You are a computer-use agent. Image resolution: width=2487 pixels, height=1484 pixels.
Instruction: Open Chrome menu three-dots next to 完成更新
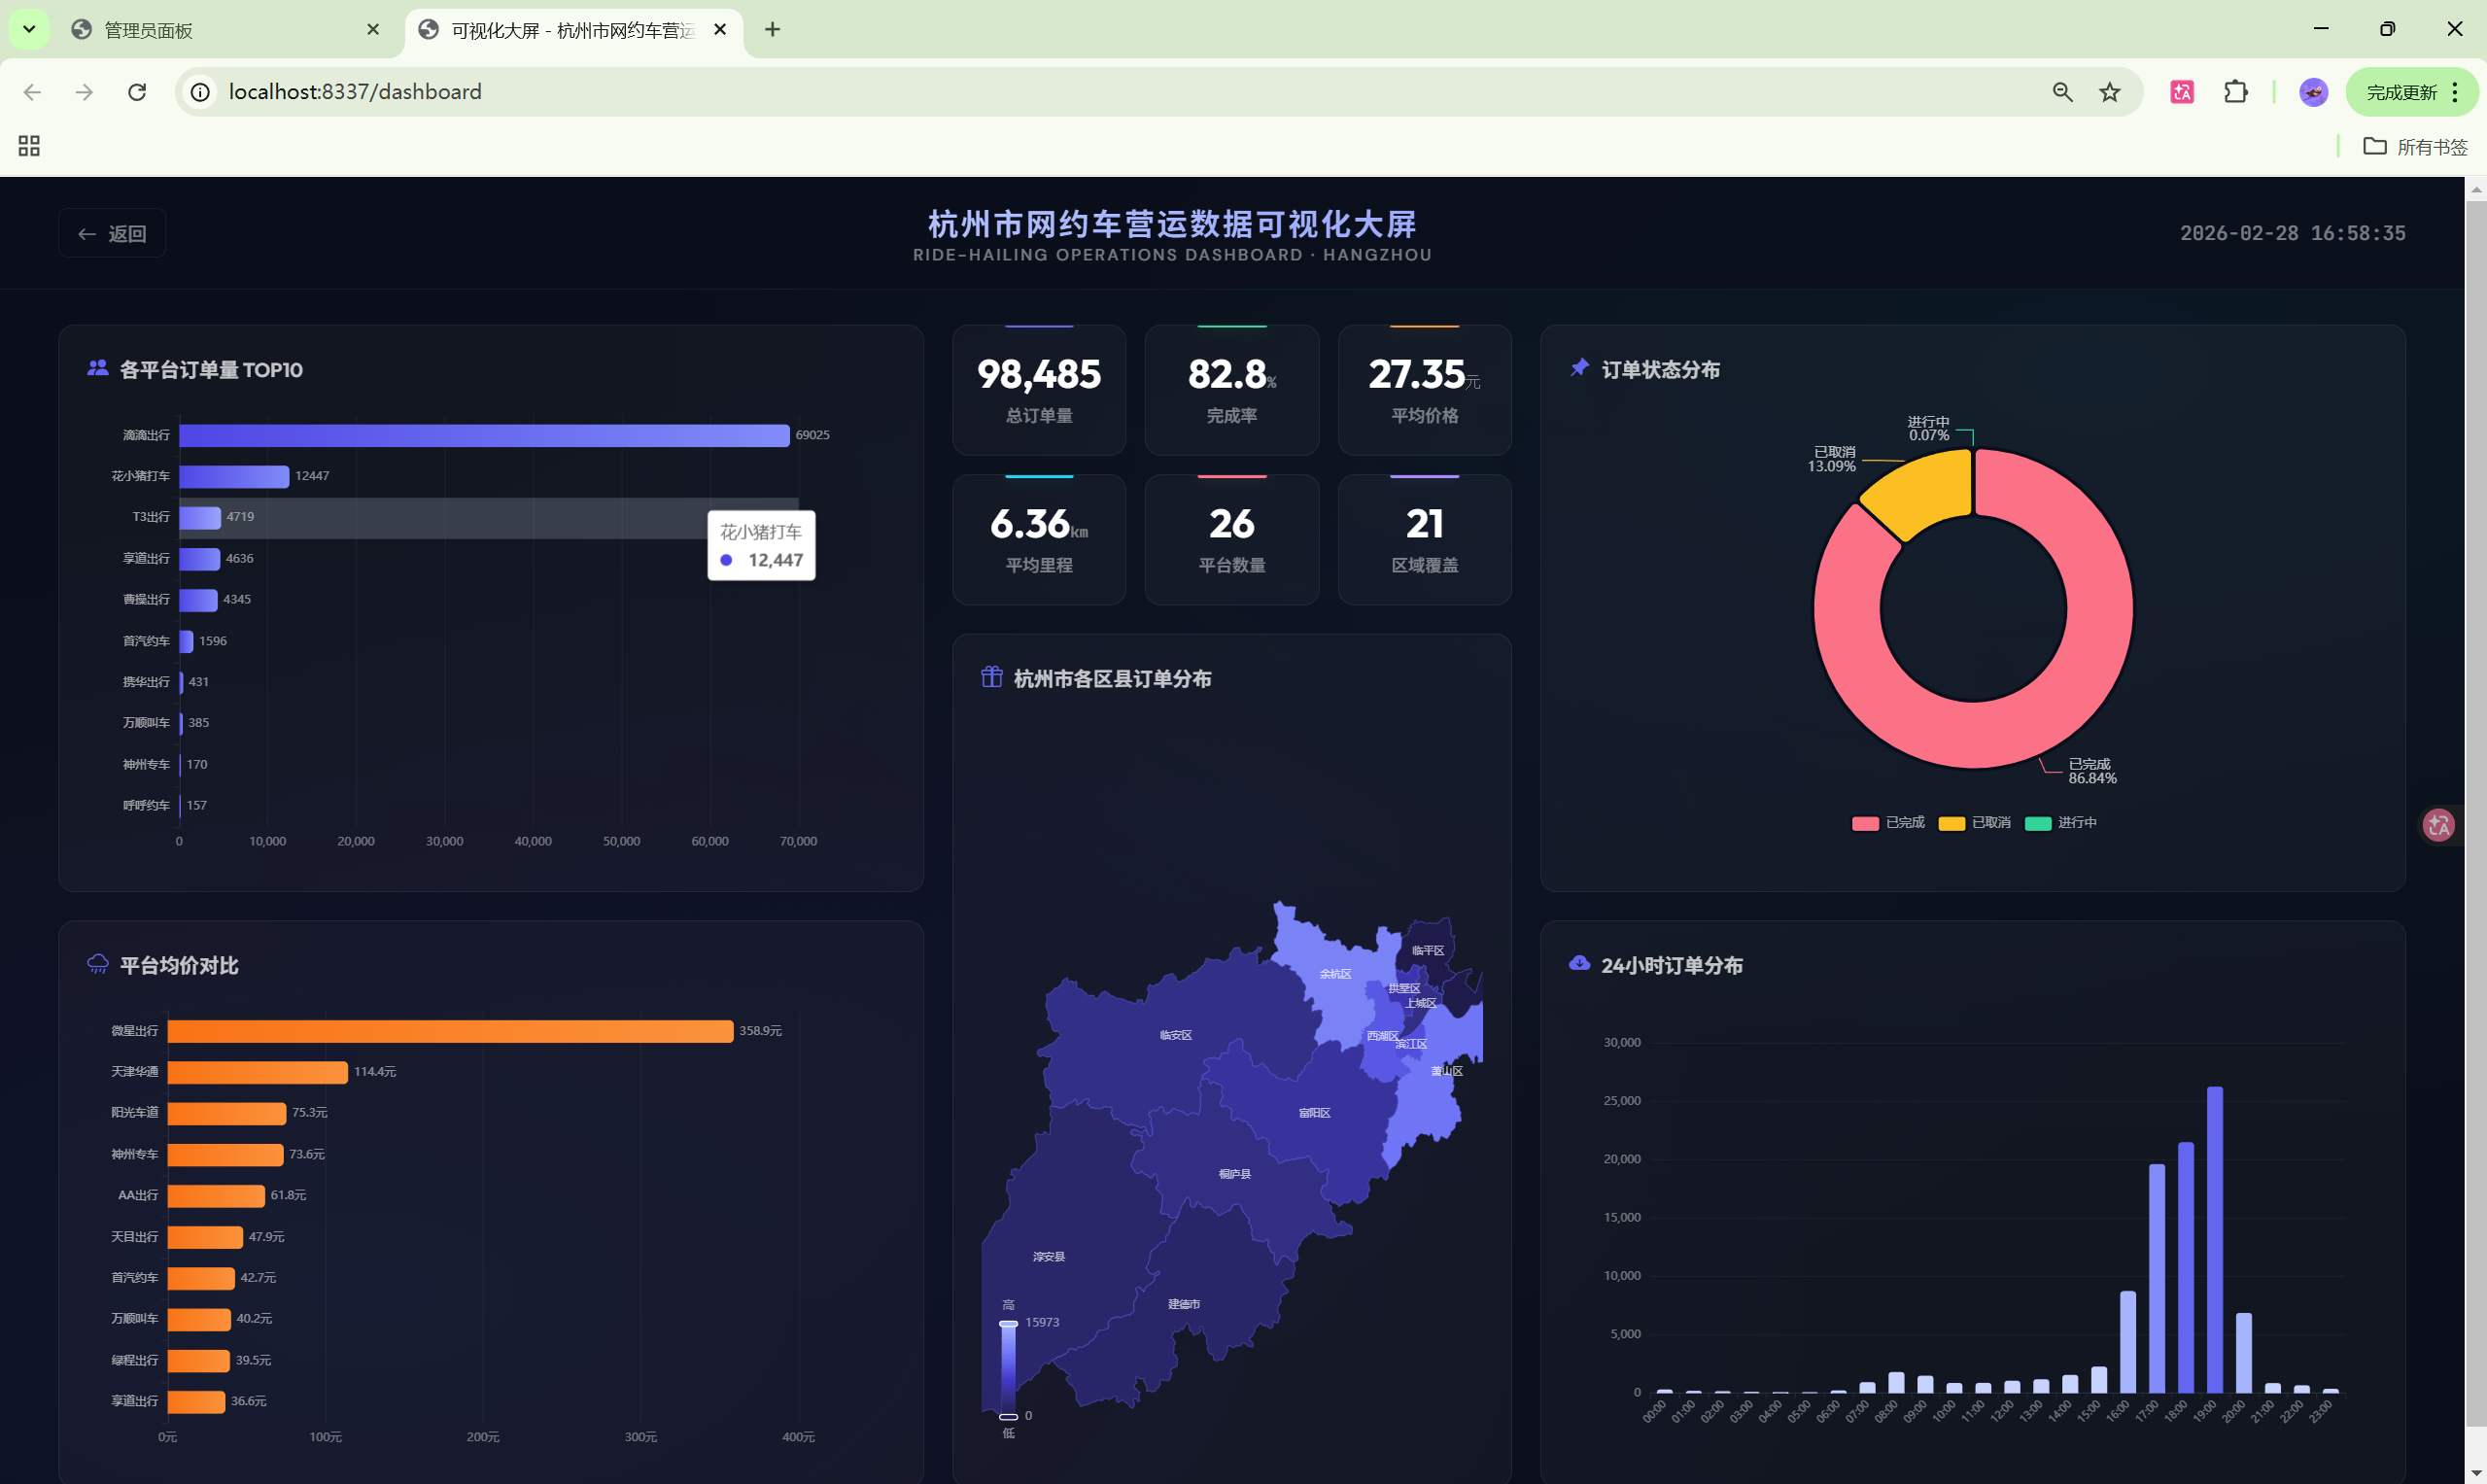coord(2455,92)
